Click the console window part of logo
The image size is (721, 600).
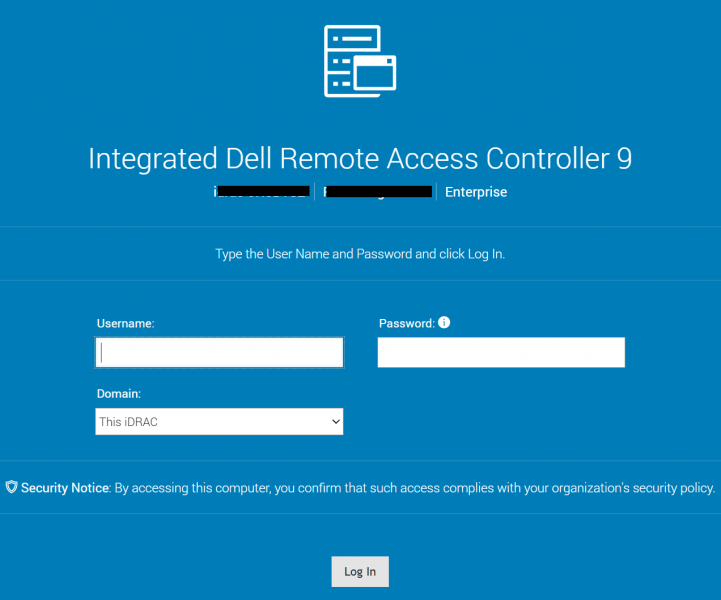[374, 73]
